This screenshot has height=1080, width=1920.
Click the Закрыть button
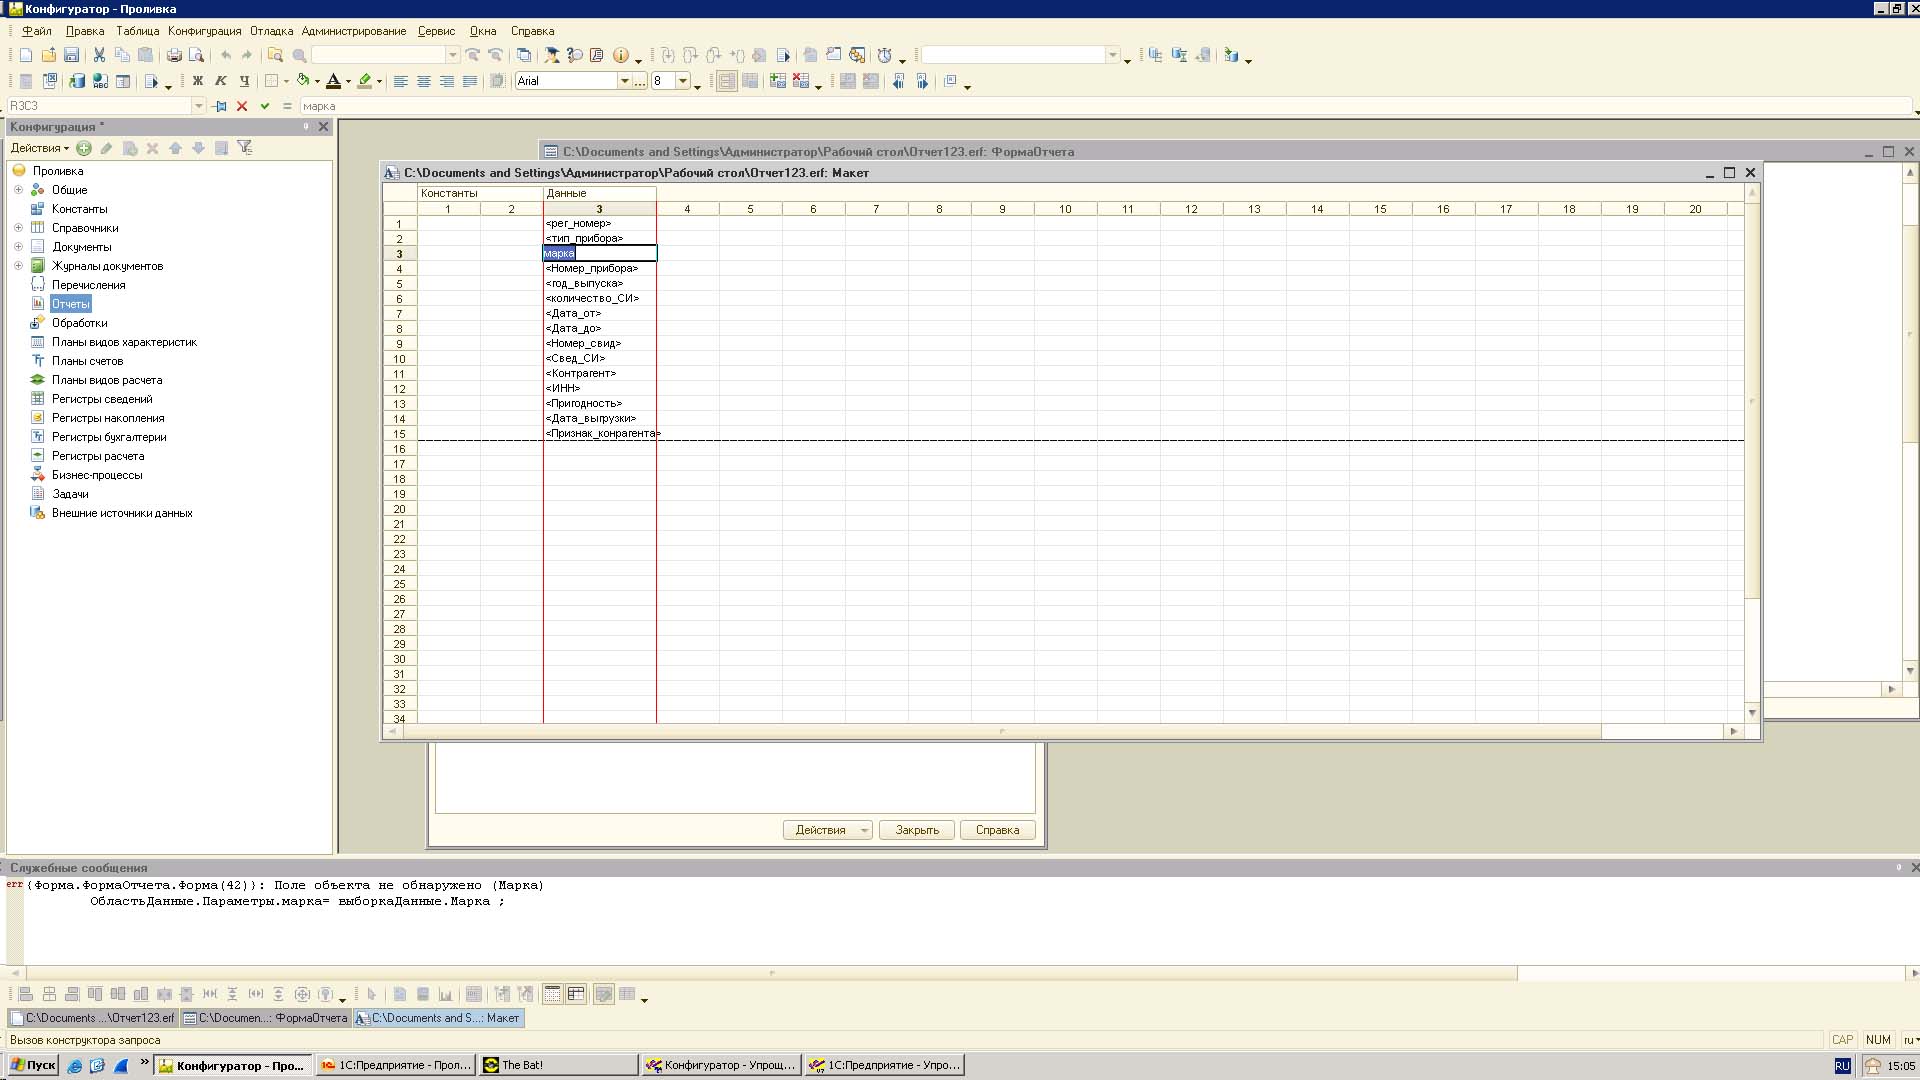(x=917, y=830)
